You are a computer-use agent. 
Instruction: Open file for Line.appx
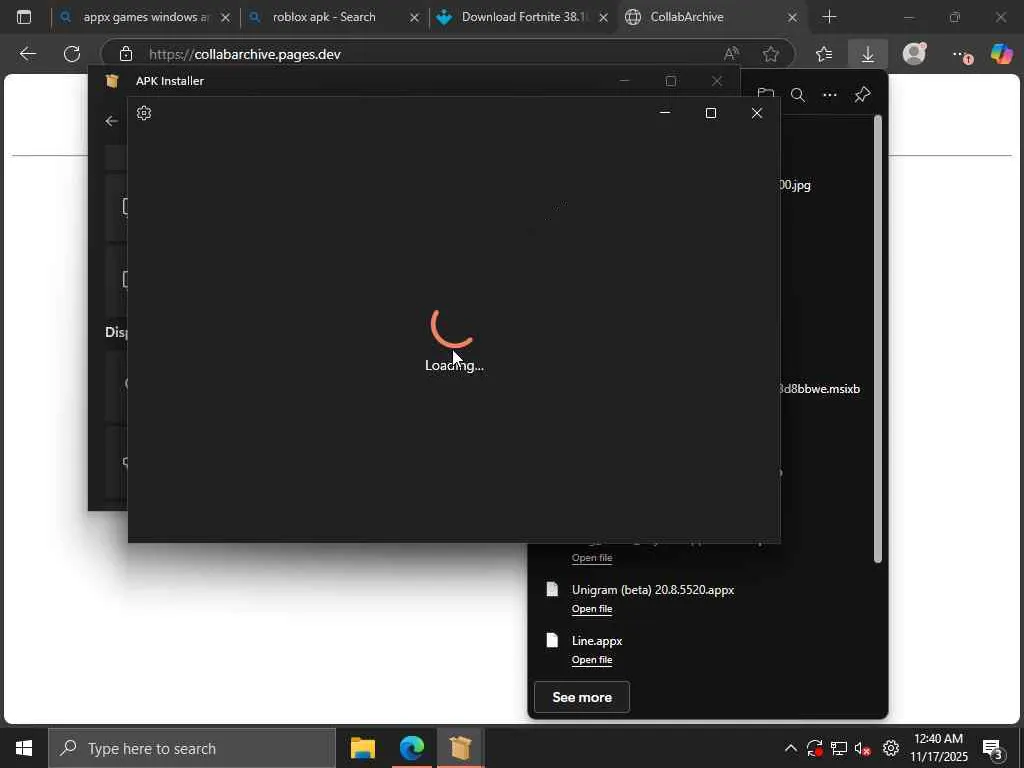point(592,660)
